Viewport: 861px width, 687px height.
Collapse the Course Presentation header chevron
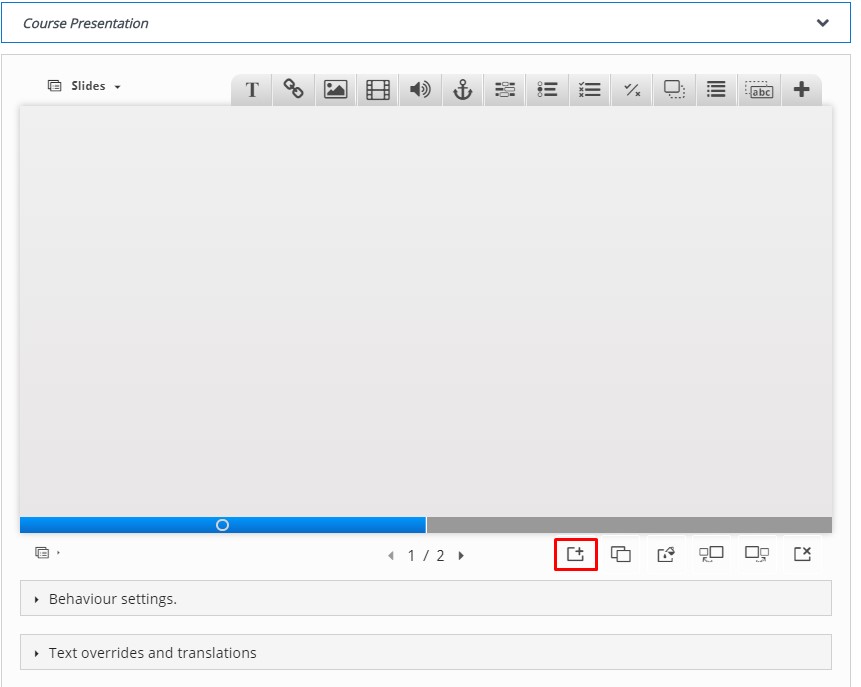pyautogui.click(x=822, y=23)
